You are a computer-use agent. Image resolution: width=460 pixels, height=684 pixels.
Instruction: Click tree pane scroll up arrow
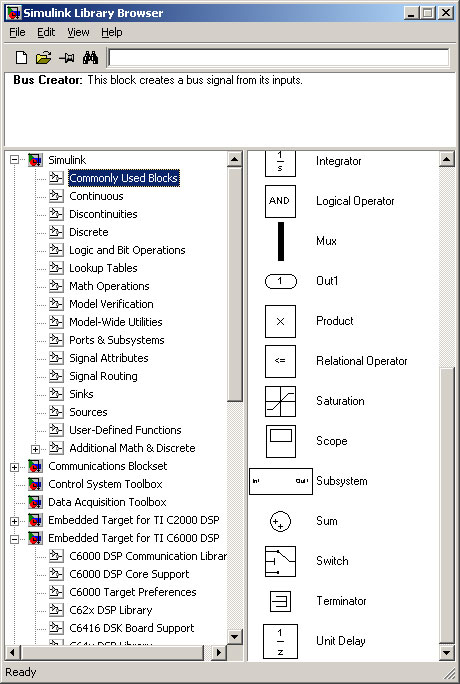tap(235, 159)
